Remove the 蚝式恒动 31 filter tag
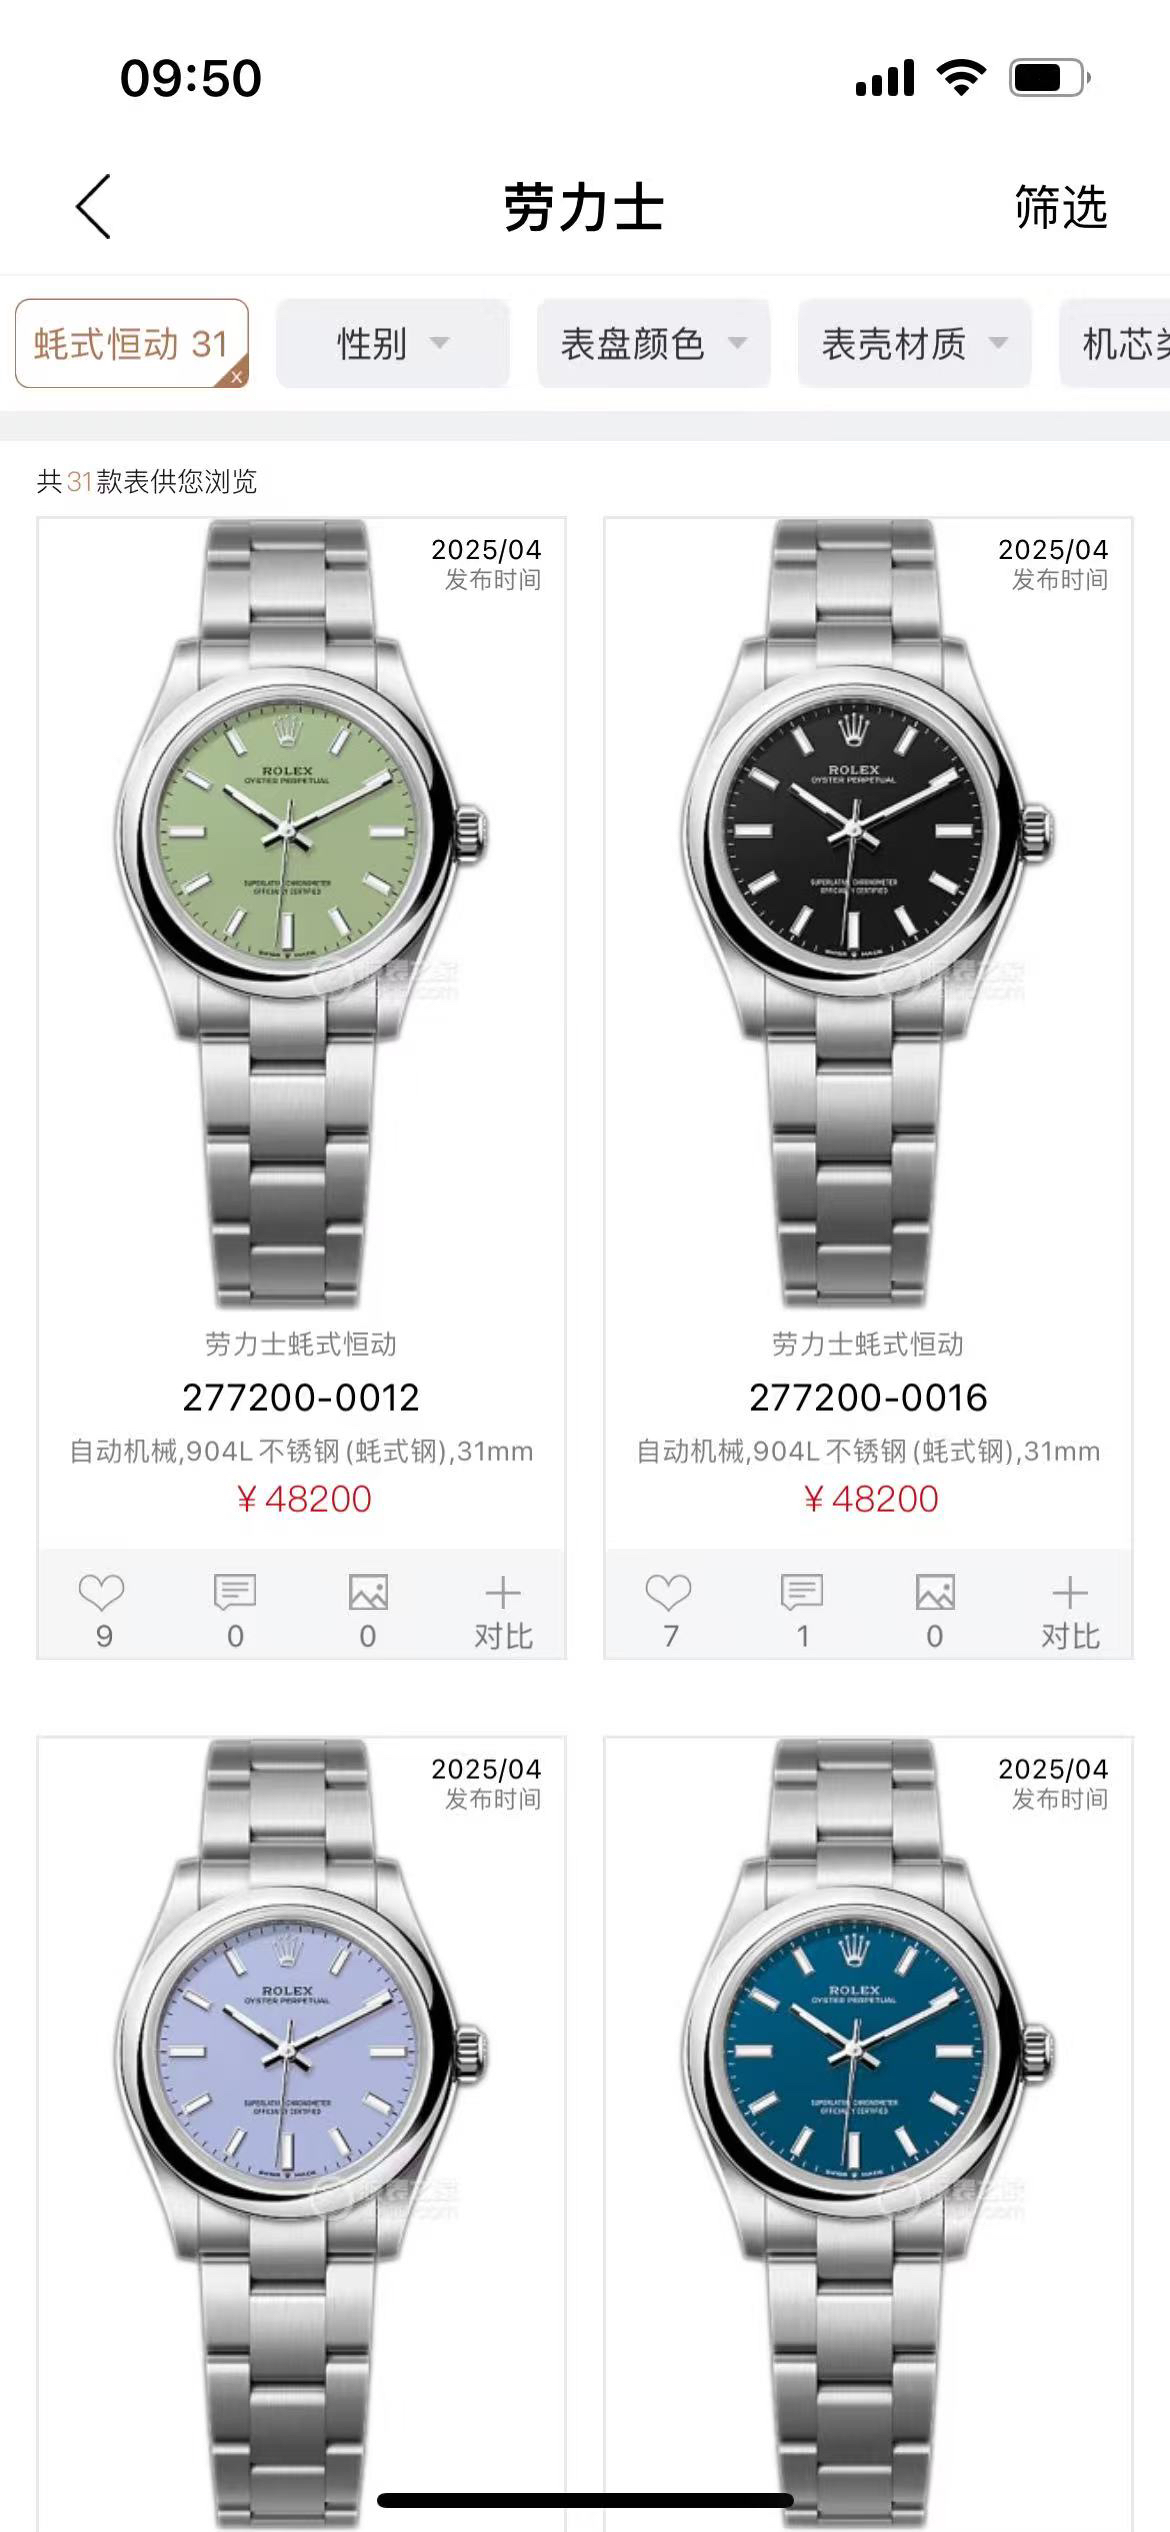The height and width of the screenshot is (2532, 1170). (x=236, y=377)
